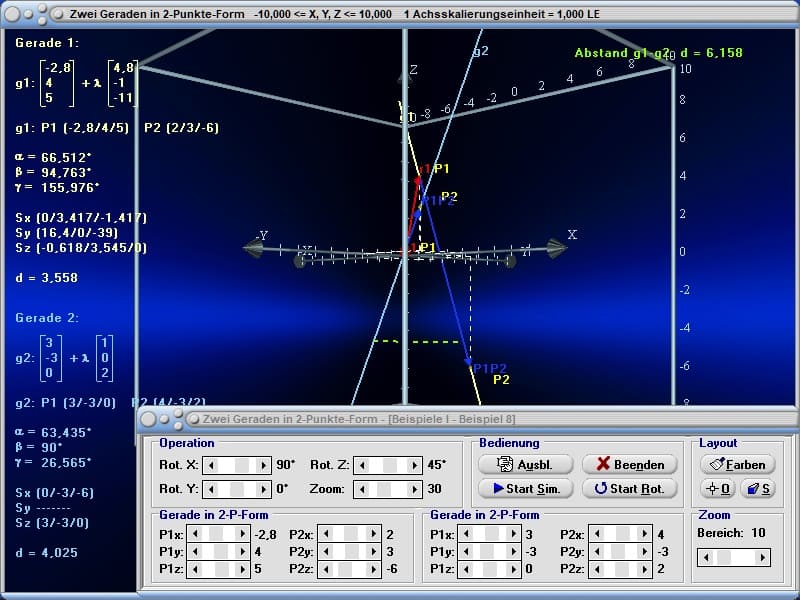
Task: Decrease Rot. Y with left arrow
Action: pos(211,489)
